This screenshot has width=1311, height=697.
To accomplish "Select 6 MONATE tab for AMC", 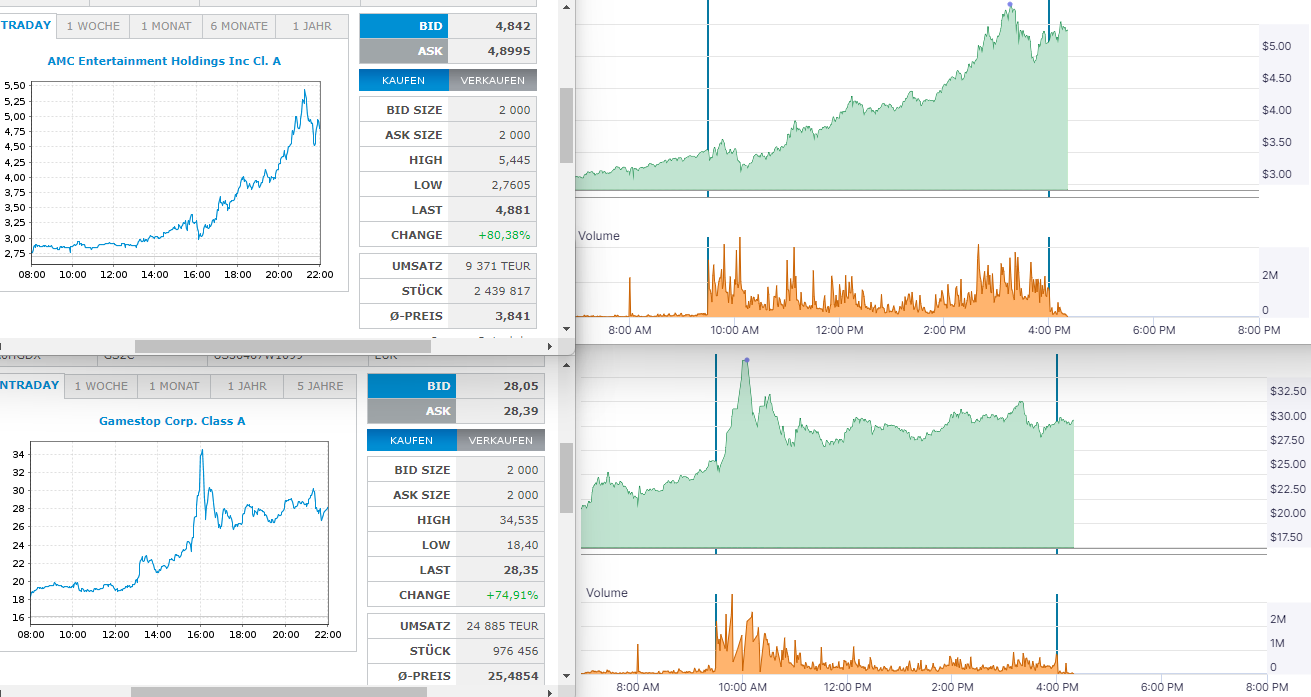I will point(239,26).
